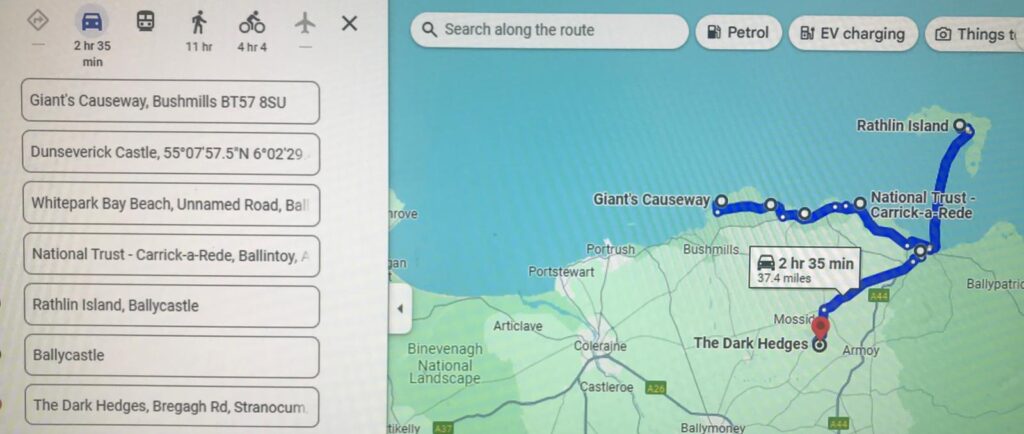Click the red Dark Hedges destination pin
The width and height of the screenshot is (1024, 434).
tap(820, 328)
